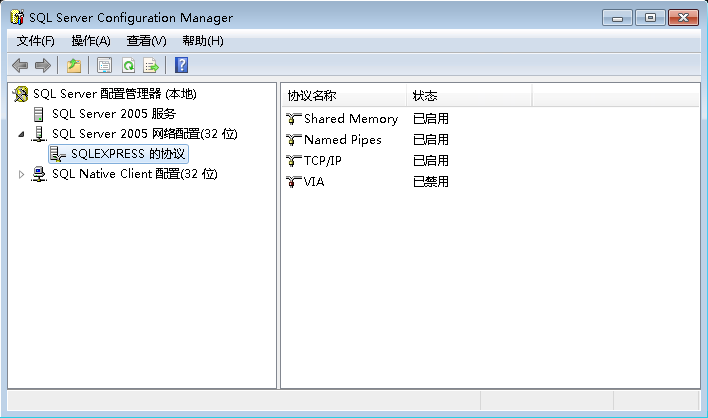The height and width of the screenshot is (418, 708).
Task: Open Properties toolbar icon
Action: pos(104,65)
